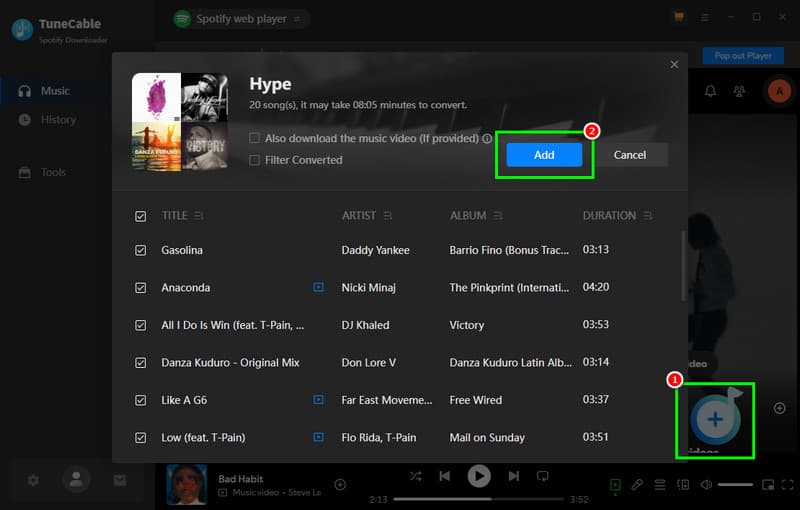Enable the Filter Converted checkbox
800x510 pixels.
pos(254,160)
